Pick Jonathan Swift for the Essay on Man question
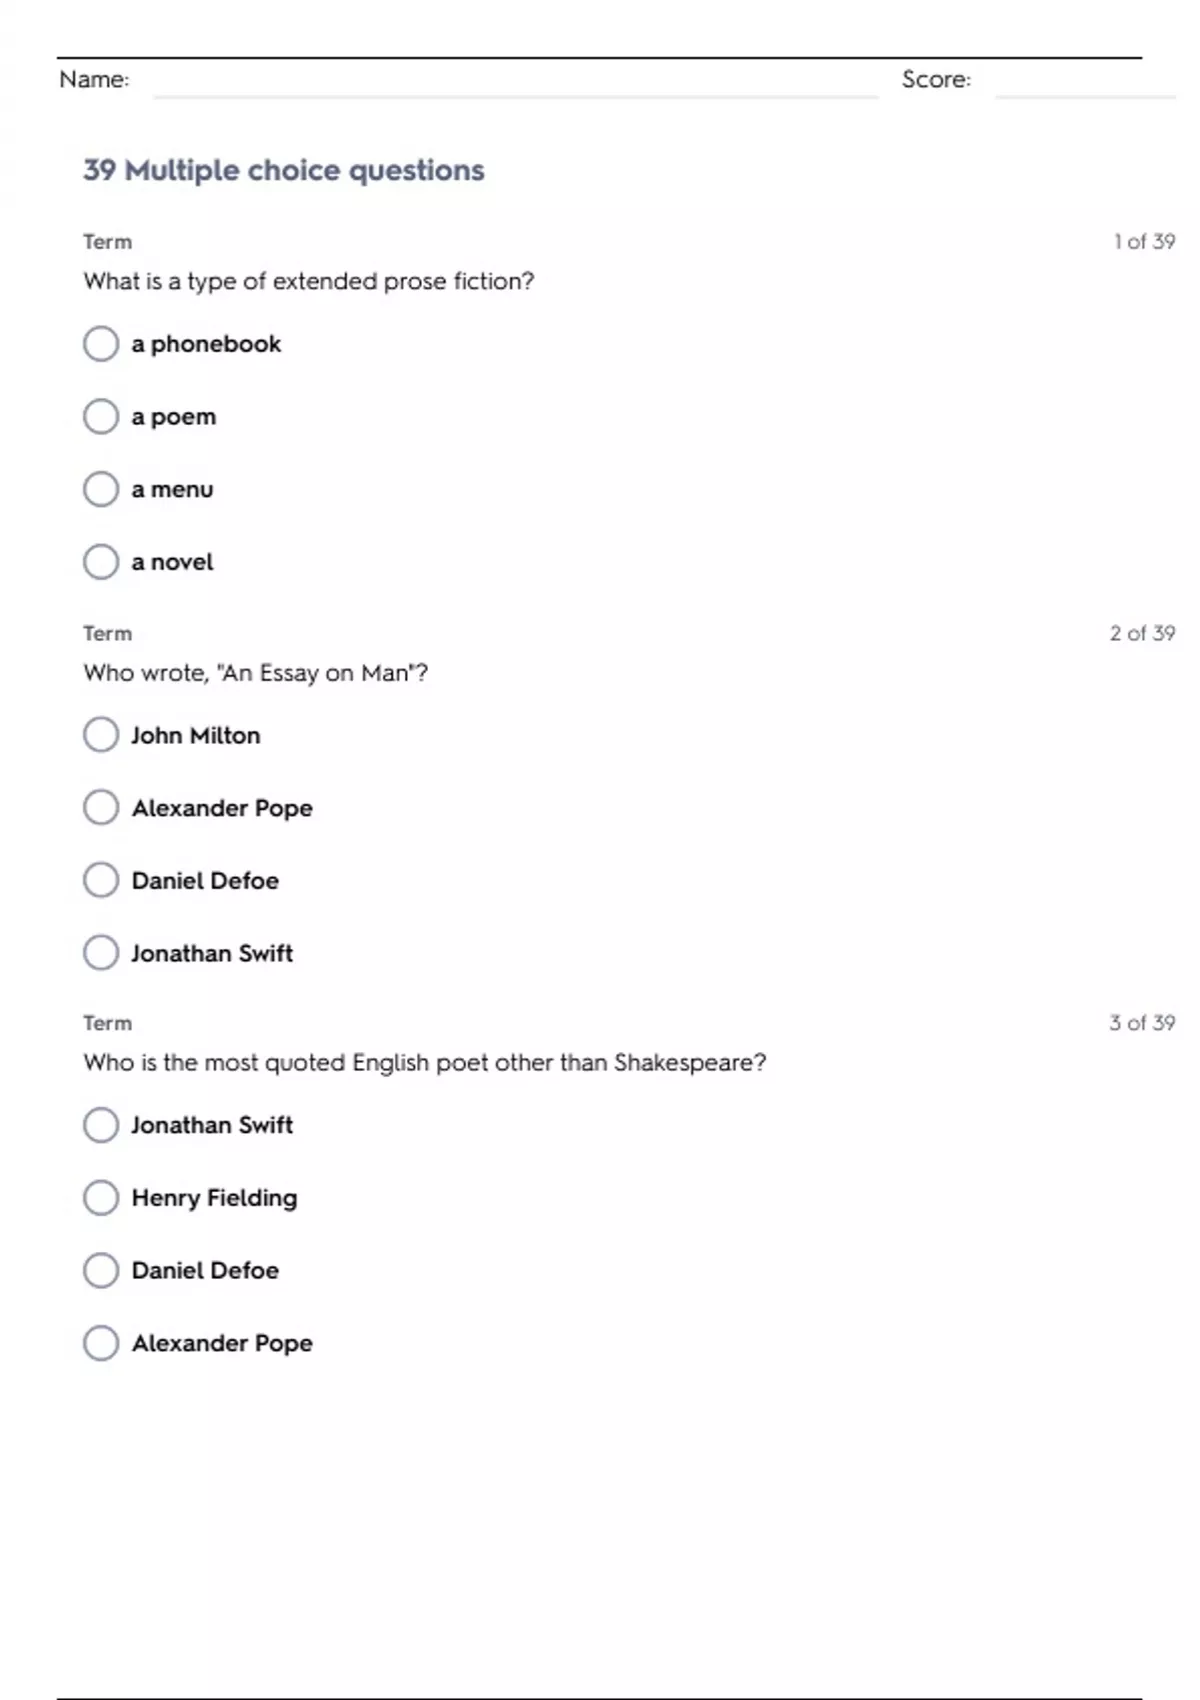Viewport: 1200px width, 1700px height. [101, 953]
